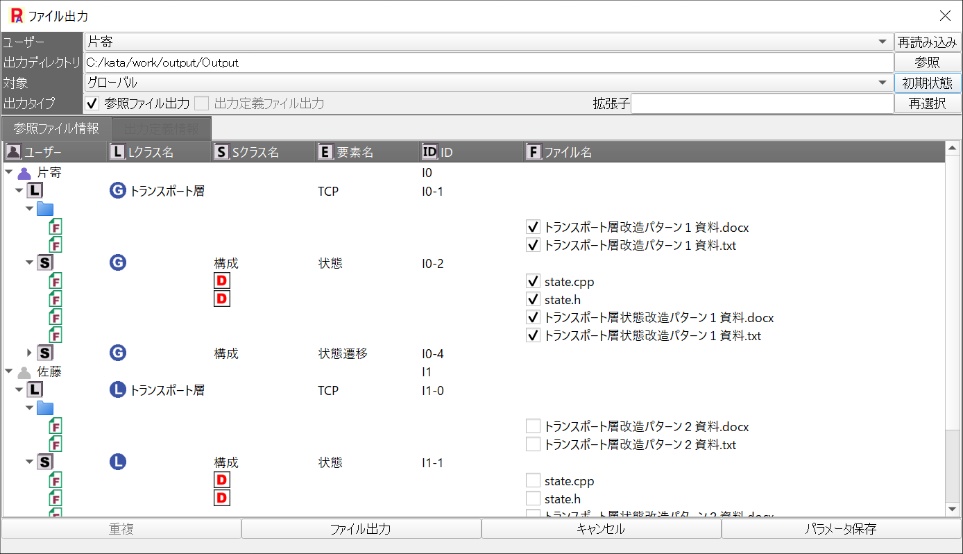Collapse the folder node under 片寄
This screenshot has width=963, height=554.
click(29, 209)
